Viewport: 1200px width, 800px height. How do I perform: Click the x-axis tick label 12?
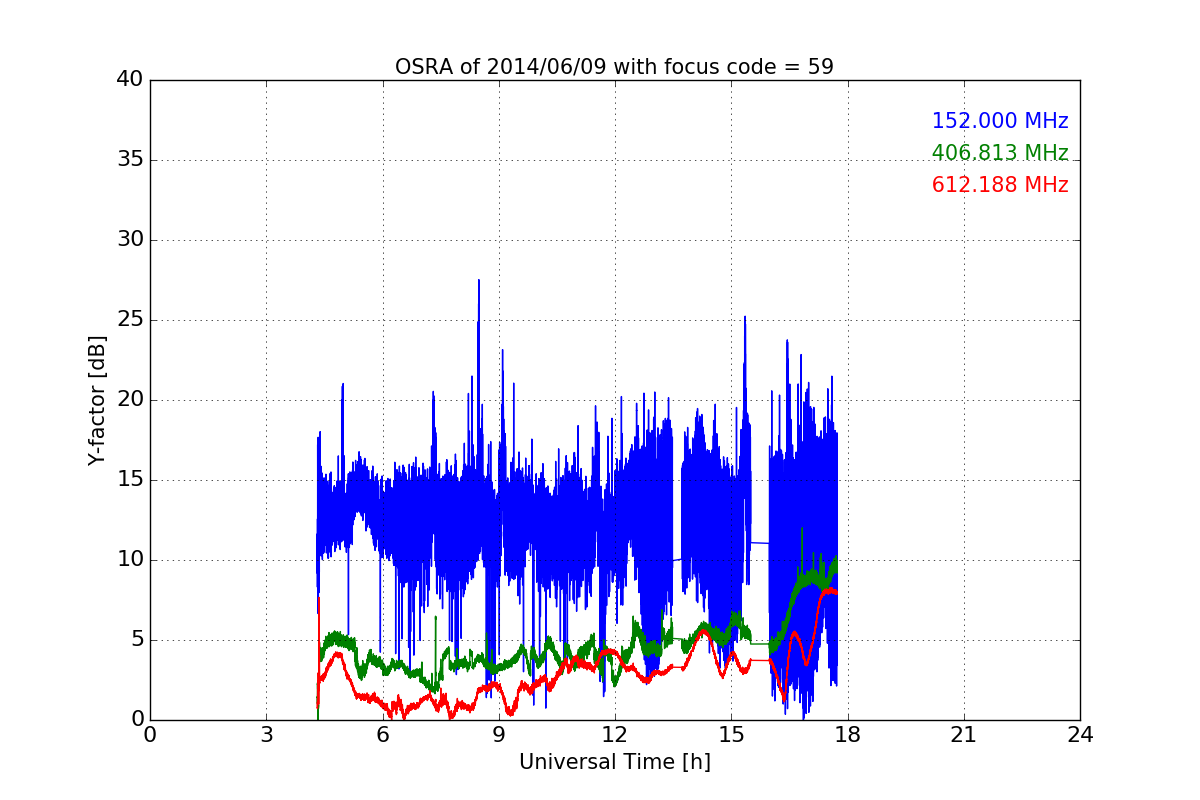[615, 735]
